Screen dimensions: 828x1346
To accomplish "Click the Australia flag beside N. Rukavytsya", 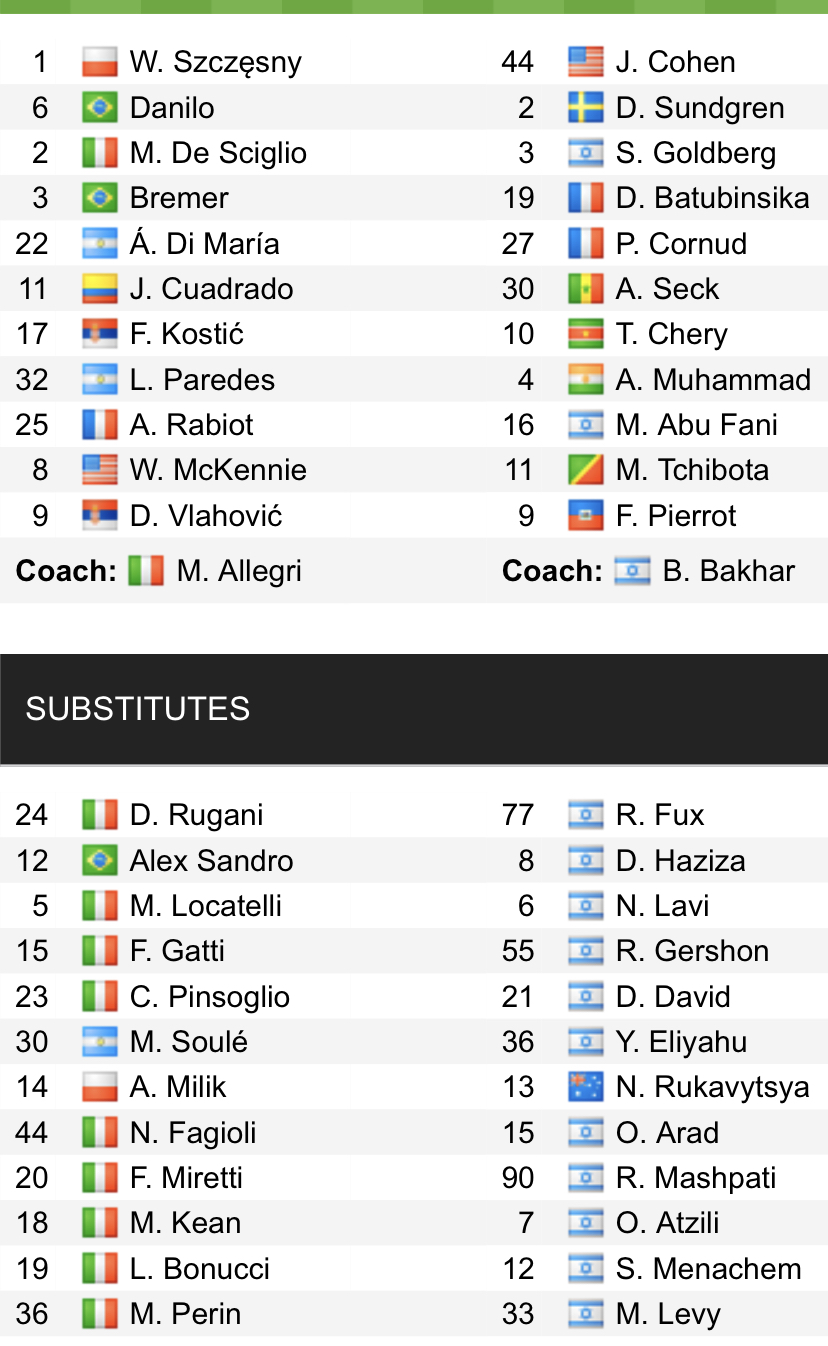I will click(x=585, y=1087).
